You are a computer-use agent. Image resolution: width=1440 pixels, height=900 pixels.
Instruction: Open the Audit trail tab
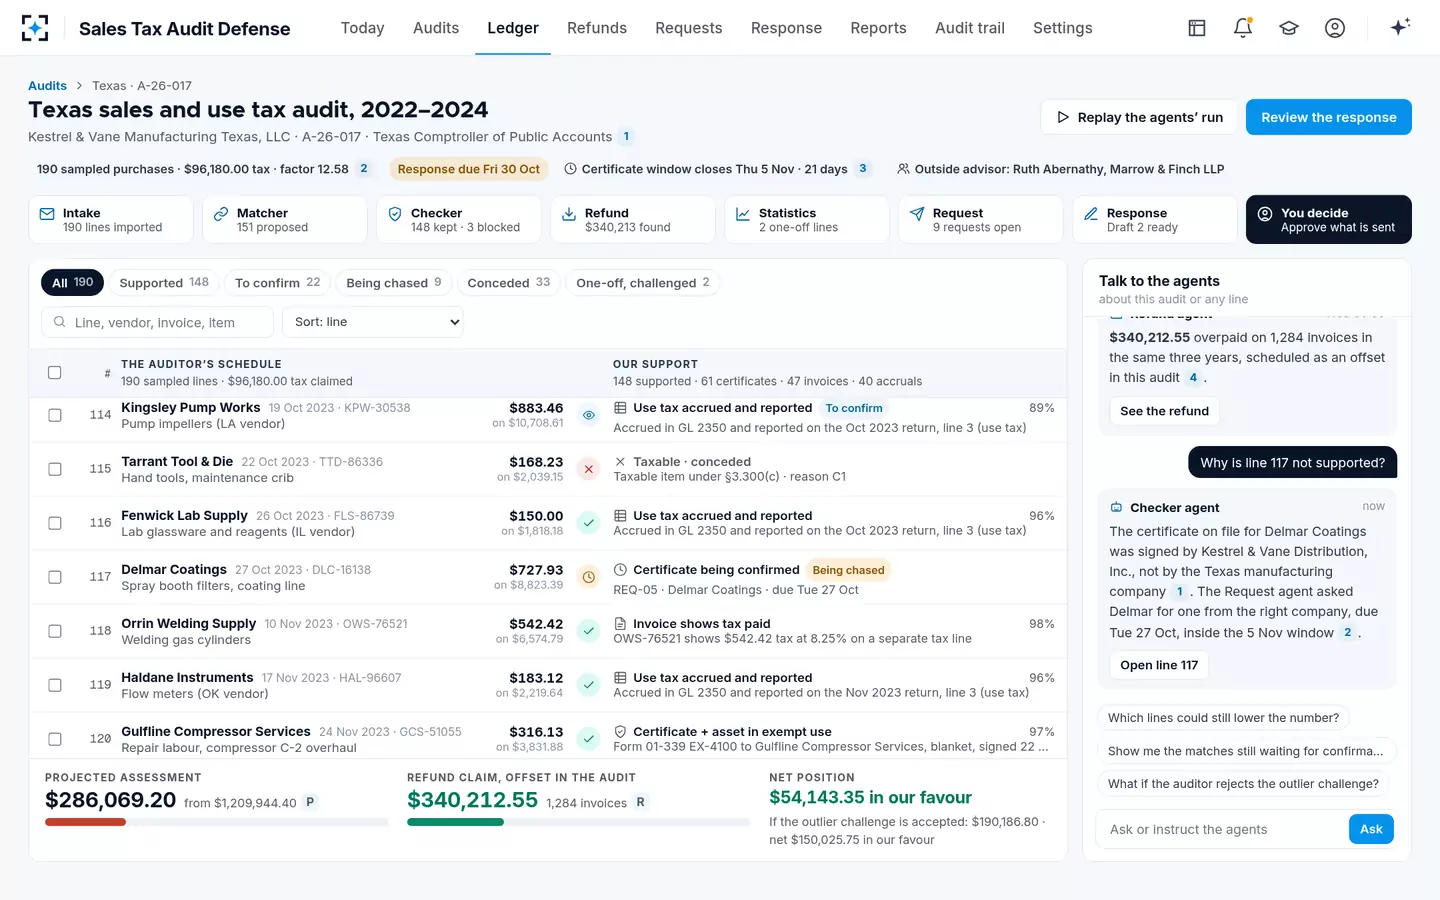(x=970, y=28)
